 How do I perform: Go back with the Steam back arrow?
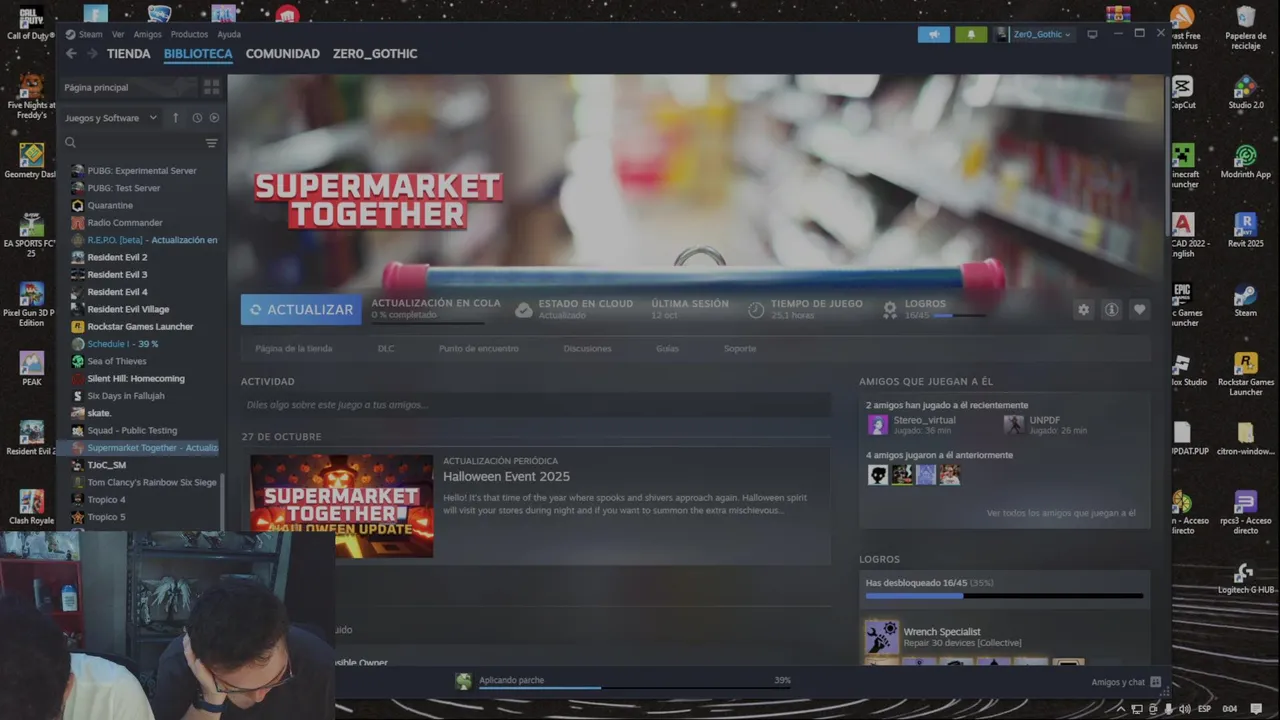tap(71, 54)
